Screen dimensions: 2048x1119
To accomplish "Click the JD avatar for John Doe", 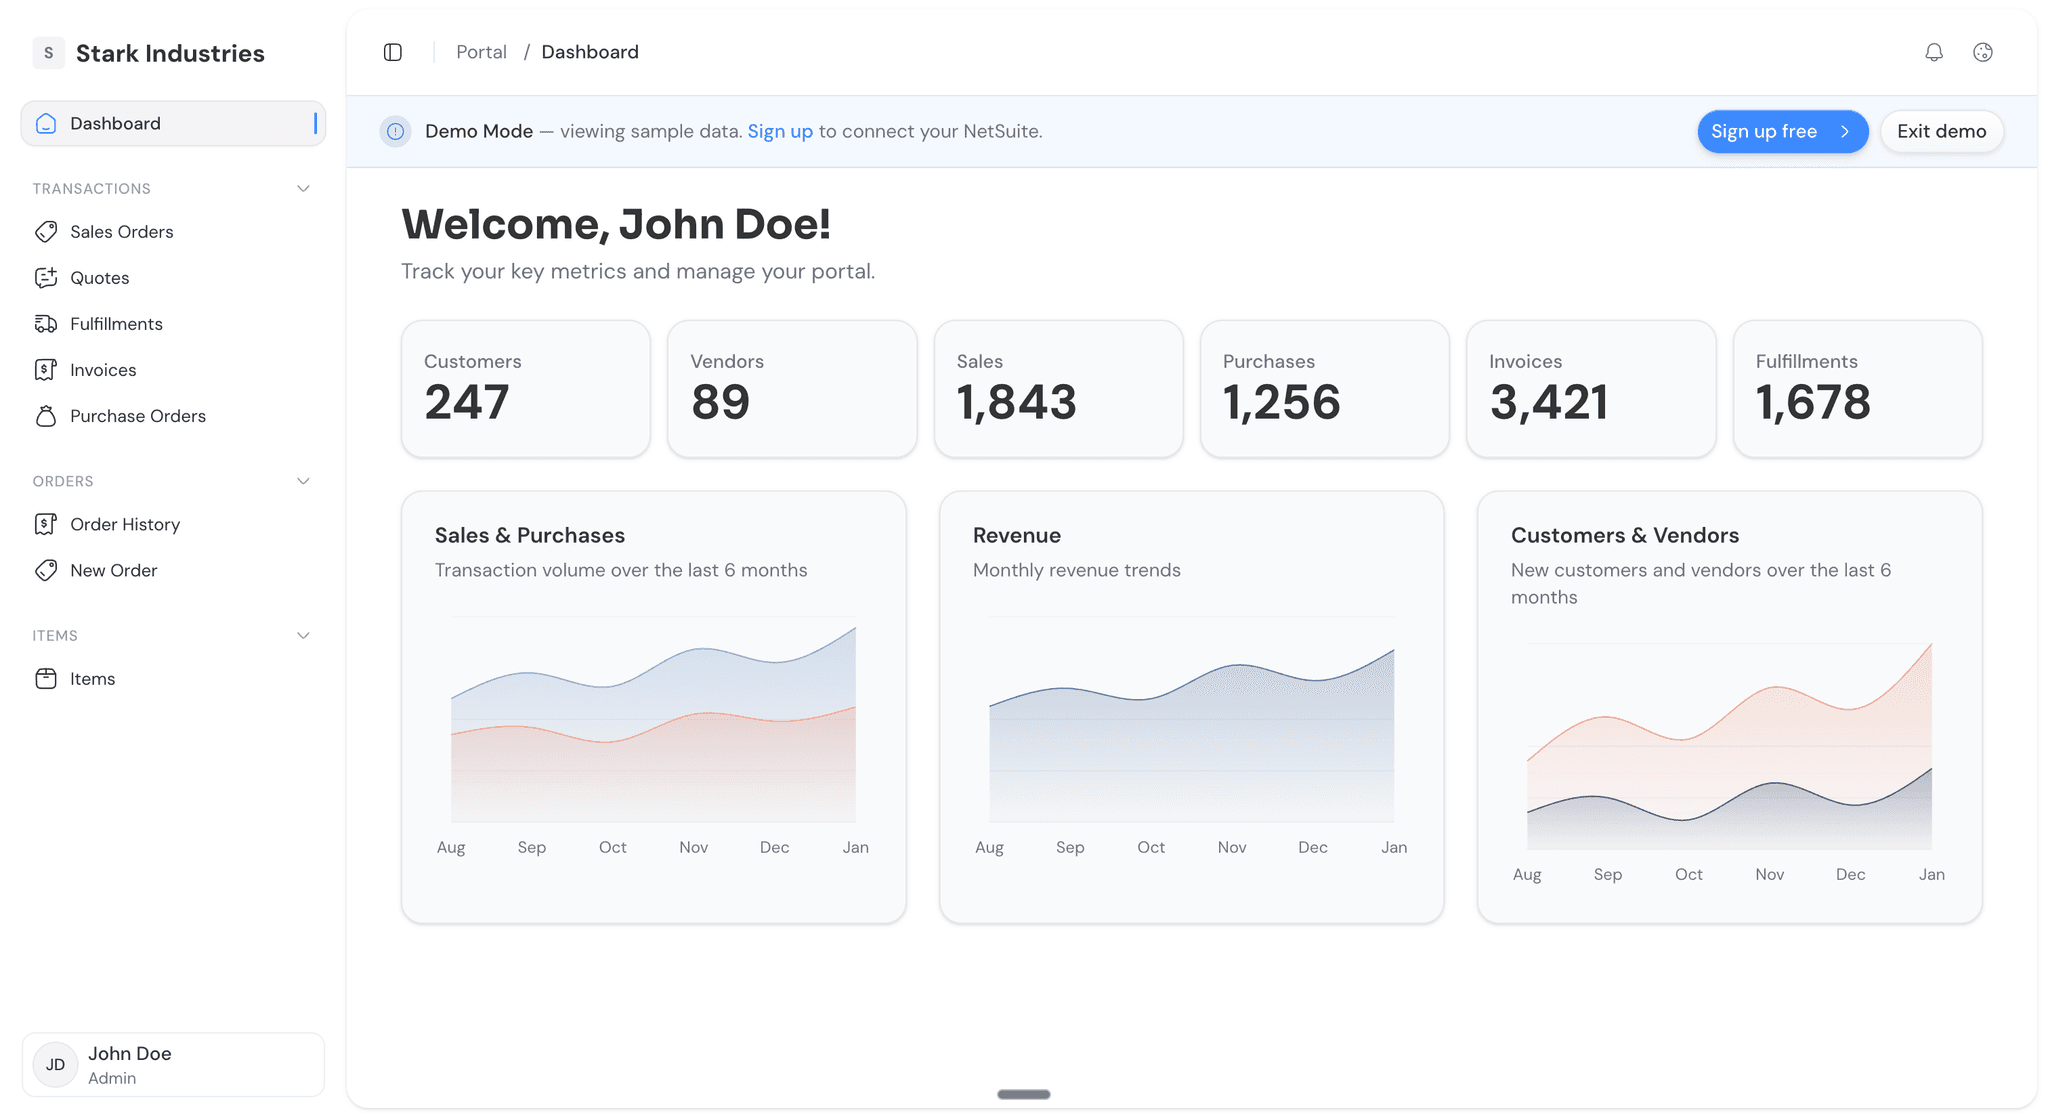I will pyautogui.click(x=55, y=1064).
